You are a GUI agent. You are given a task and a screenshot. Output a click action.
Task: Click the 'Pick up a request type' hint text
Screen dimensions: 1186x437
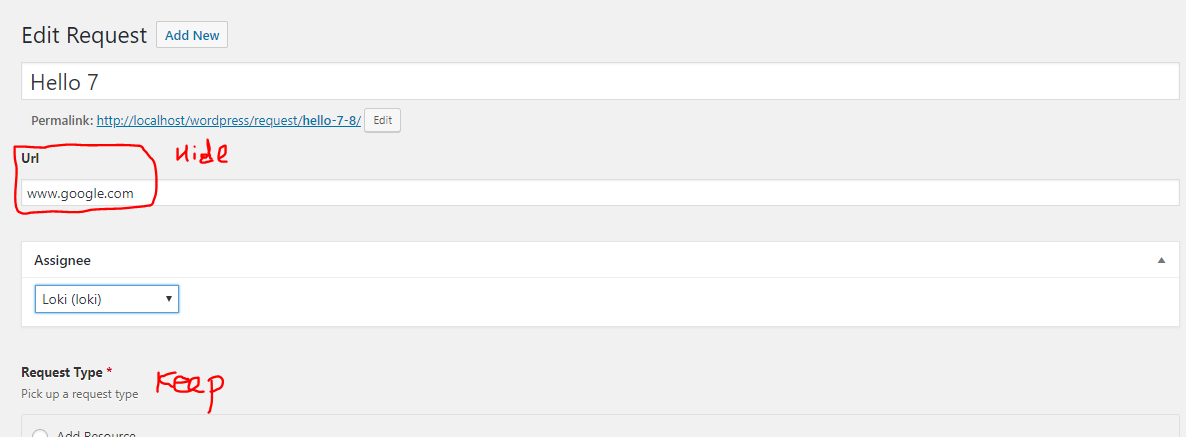[80, 394]
